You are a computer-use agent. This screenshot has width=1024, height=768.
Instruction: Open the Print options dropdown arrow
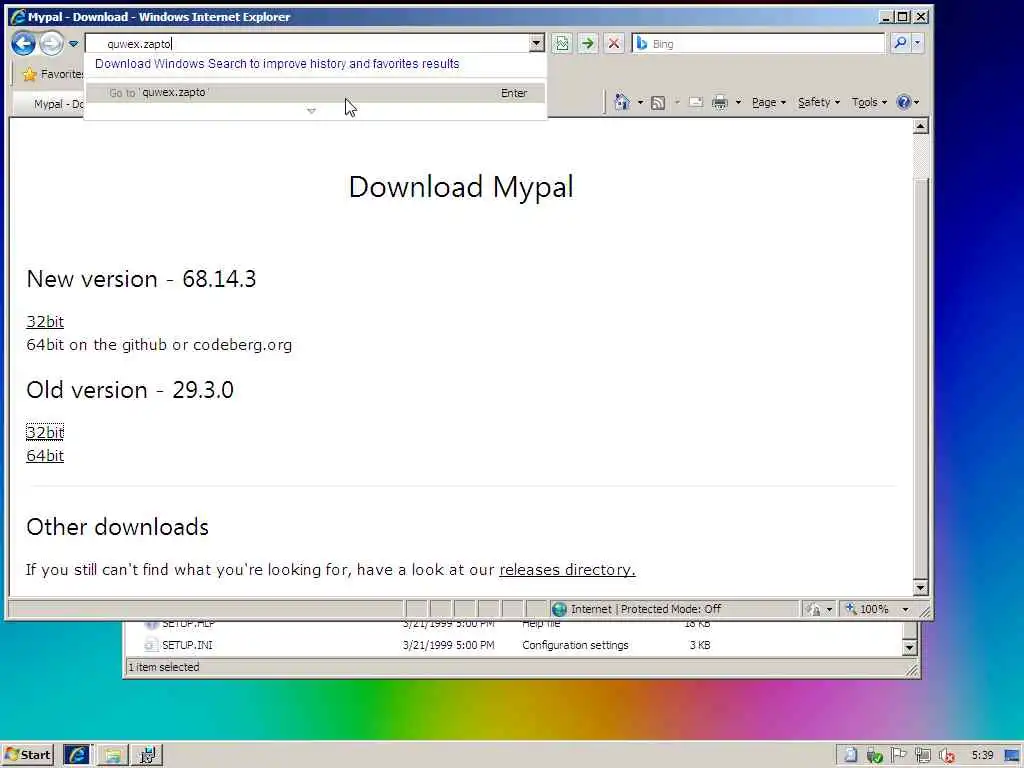pos(739,103)
